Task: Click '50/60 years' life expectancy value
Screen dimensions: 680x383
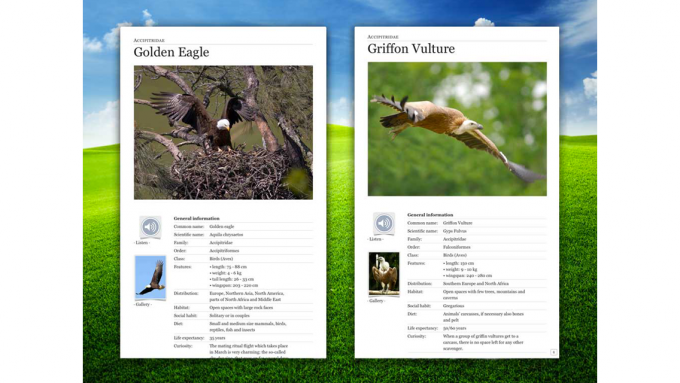Action: pyautogui.click(x=454, y=328)
